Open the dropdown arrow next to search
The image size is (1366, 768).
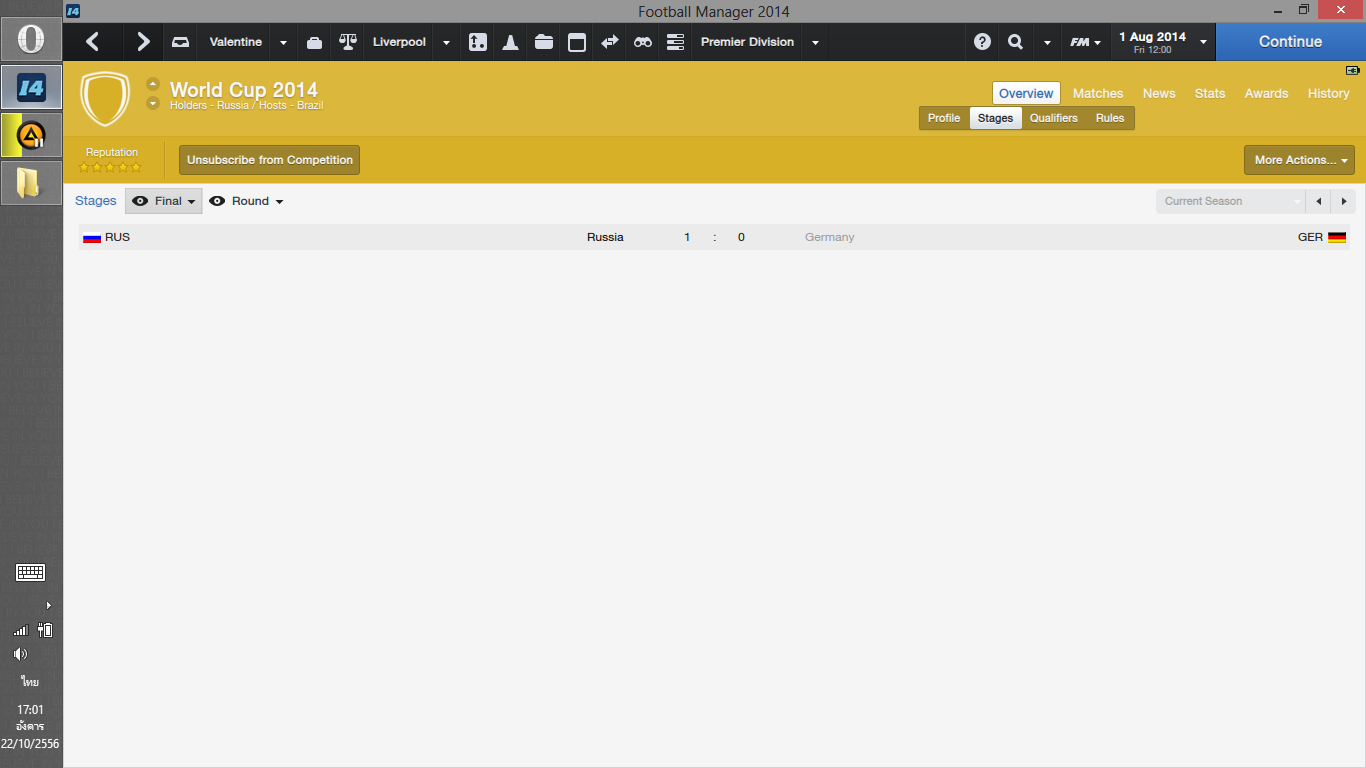pyautogui.click(x=1047, y=43)
